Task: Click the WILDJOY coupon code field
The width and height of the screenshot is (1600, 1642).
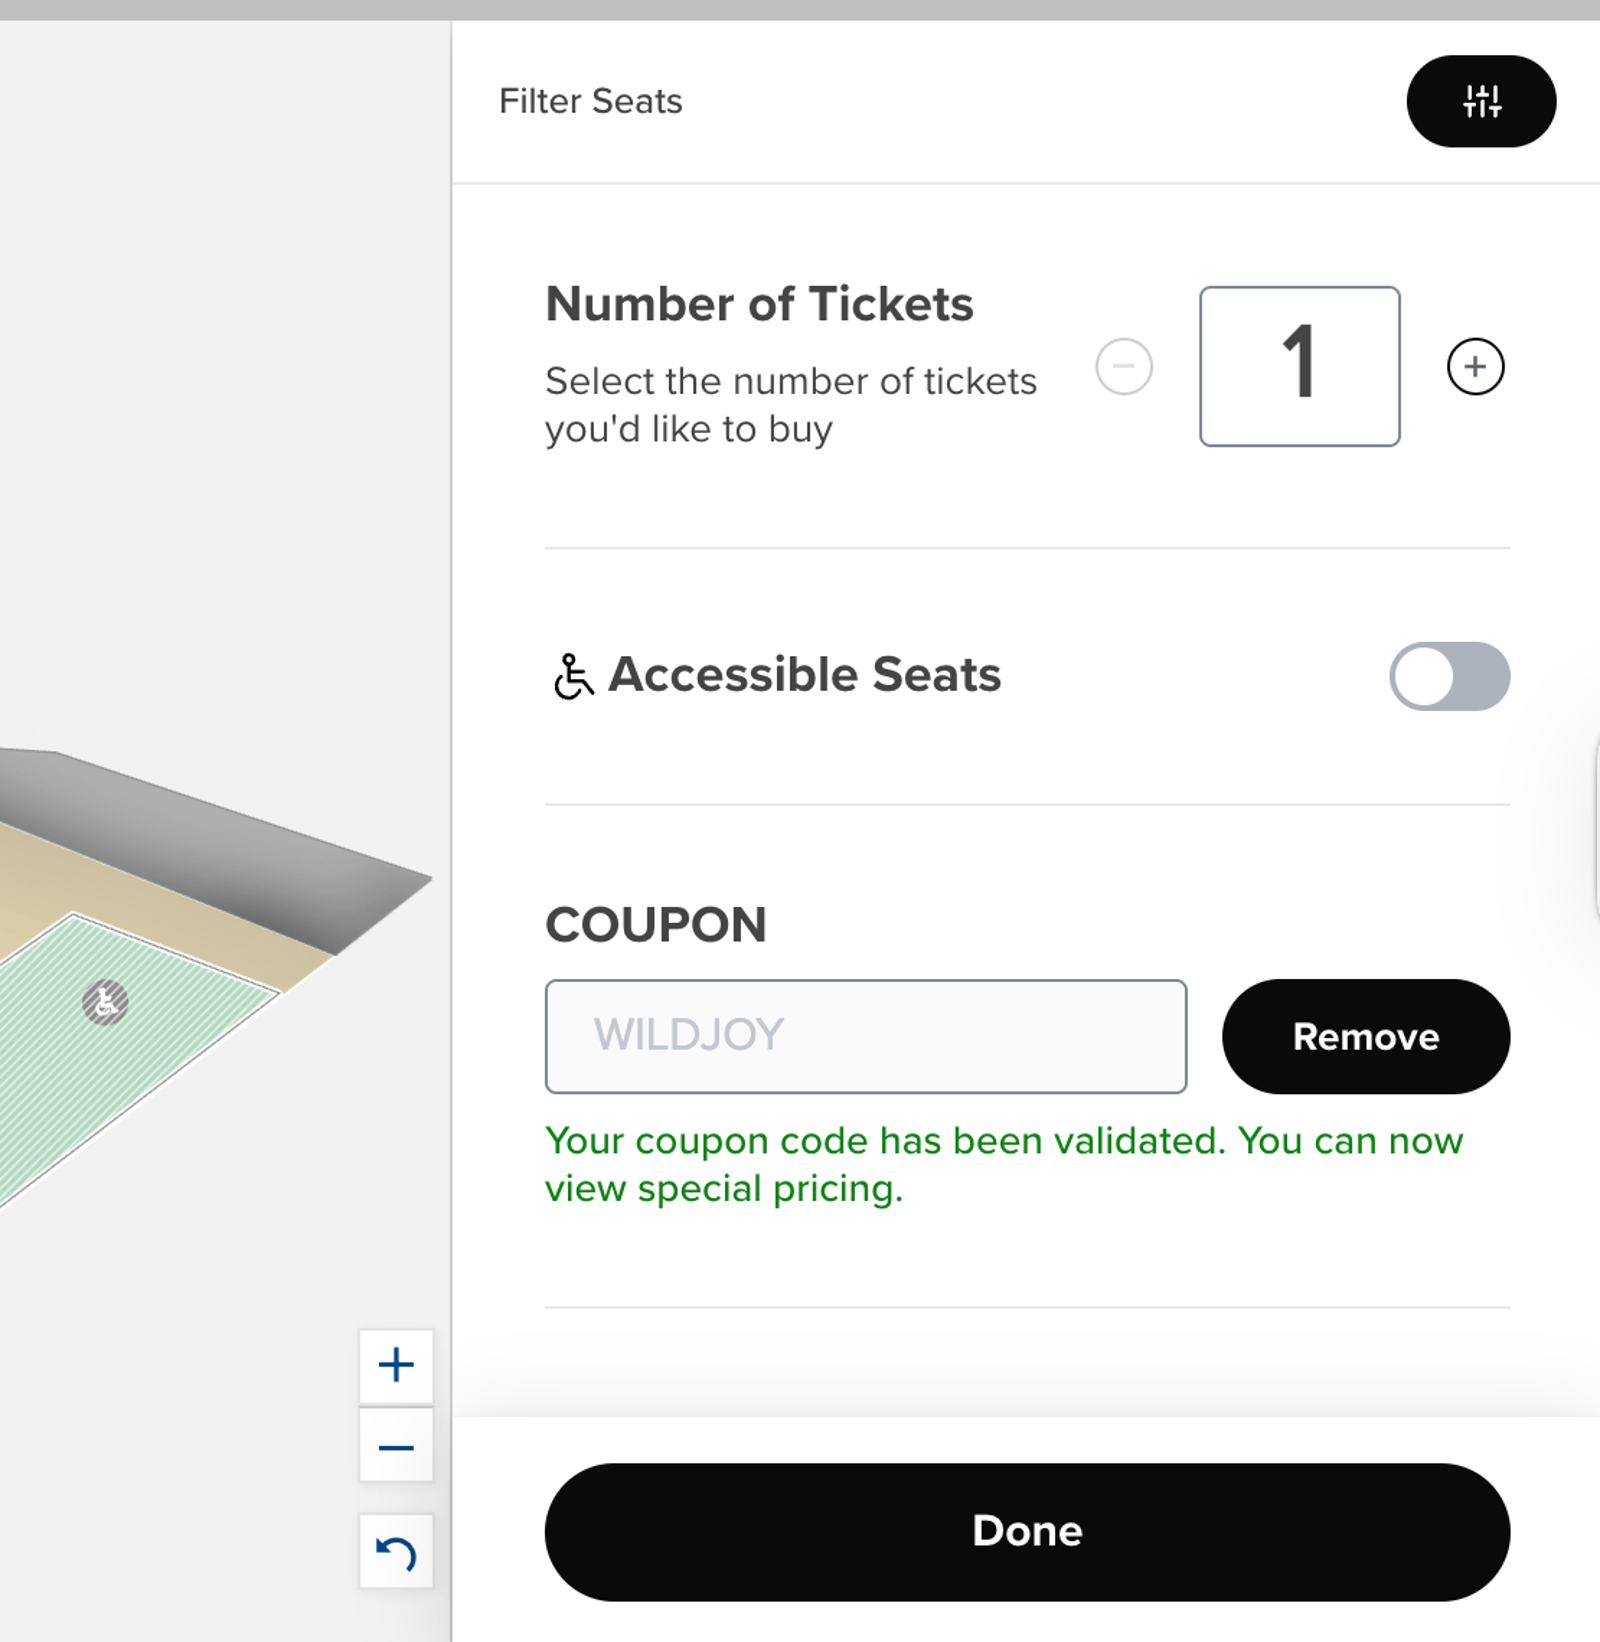Action: click(x=865, y=1036)
